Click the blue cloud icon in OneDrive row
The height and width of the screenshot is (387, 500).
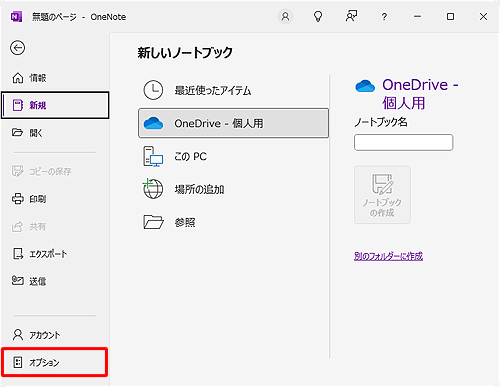[x=153, y=123]
